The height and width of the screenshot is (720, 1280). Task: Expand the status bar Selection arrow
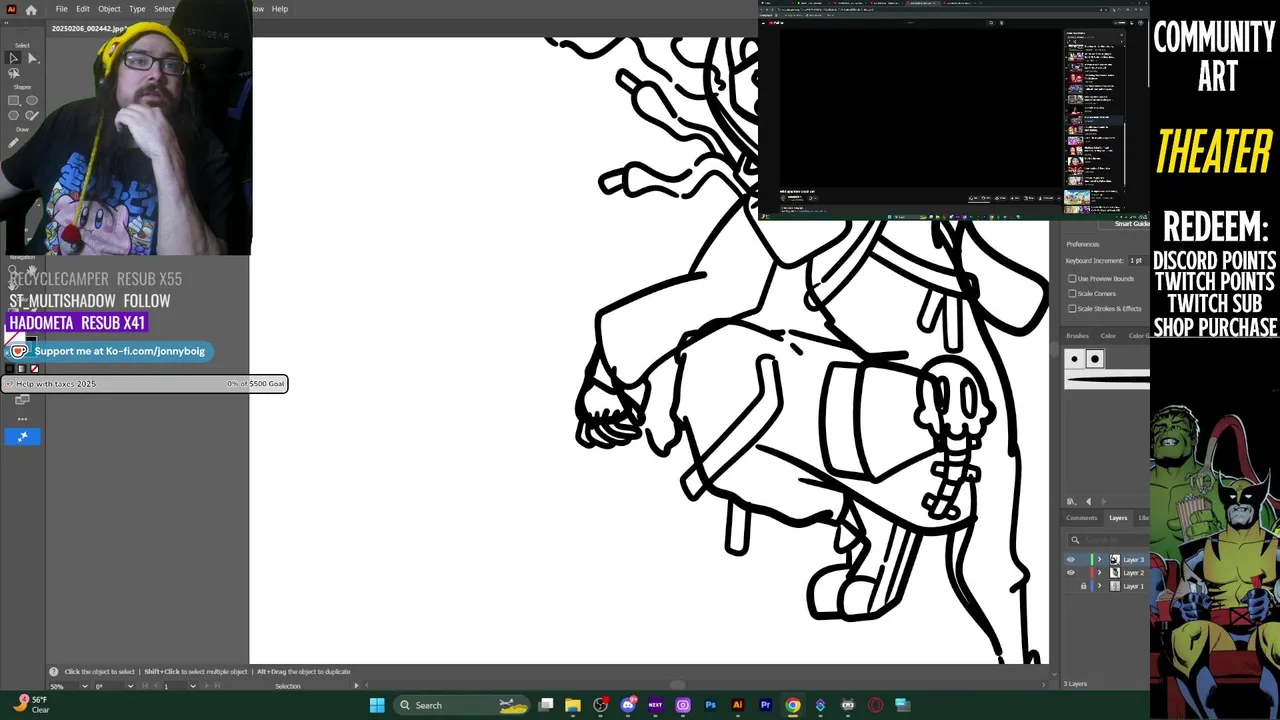click(x=356, y=686)
